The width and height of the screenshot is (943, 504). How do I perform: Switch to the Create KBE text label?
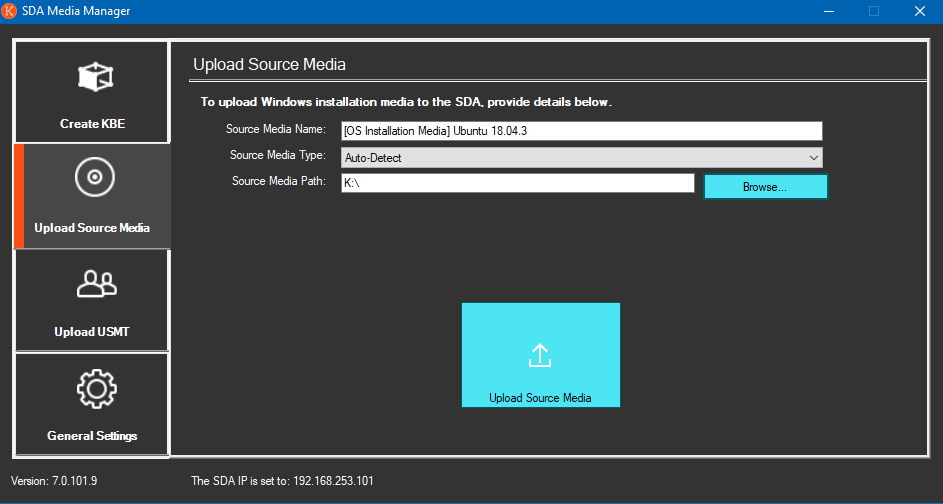[92, 124]
